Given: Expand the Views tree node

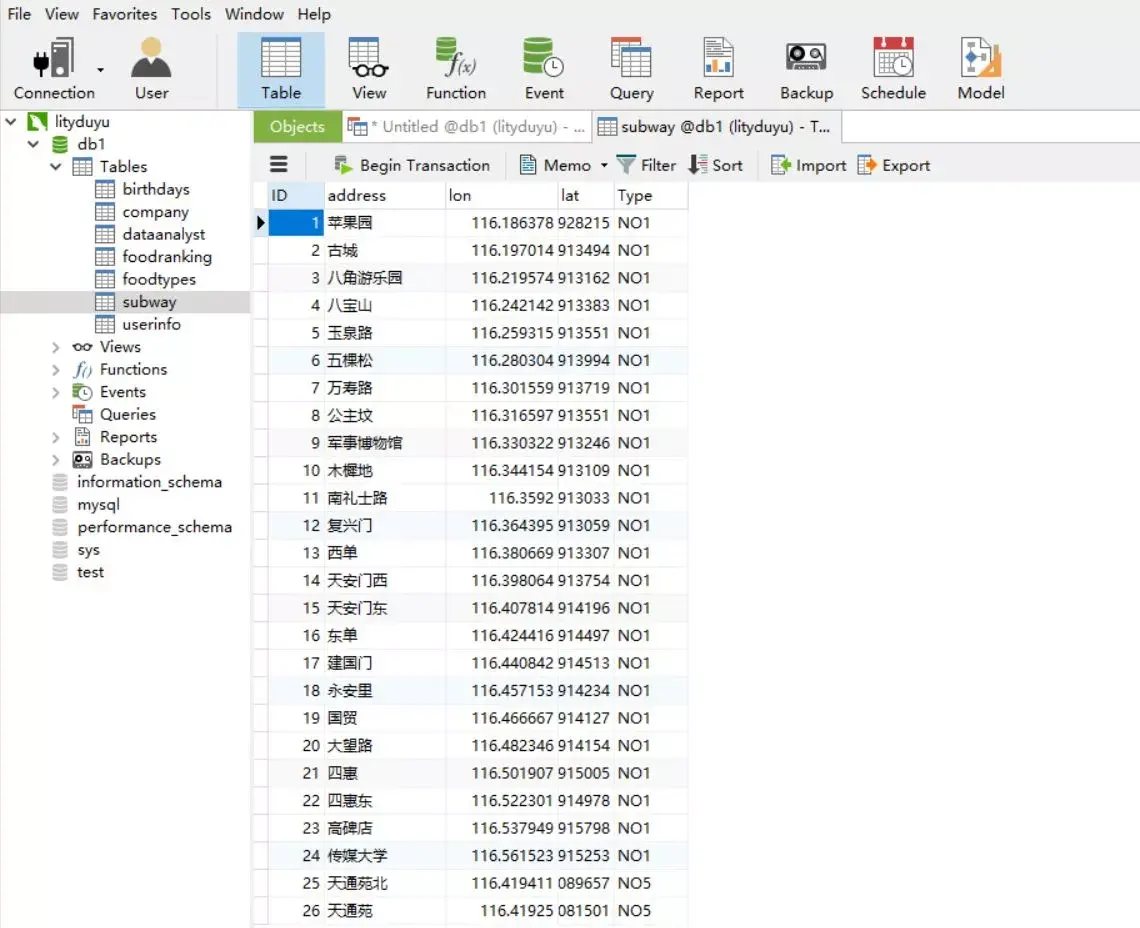Looking at the screenshot, I should [56, 347].
